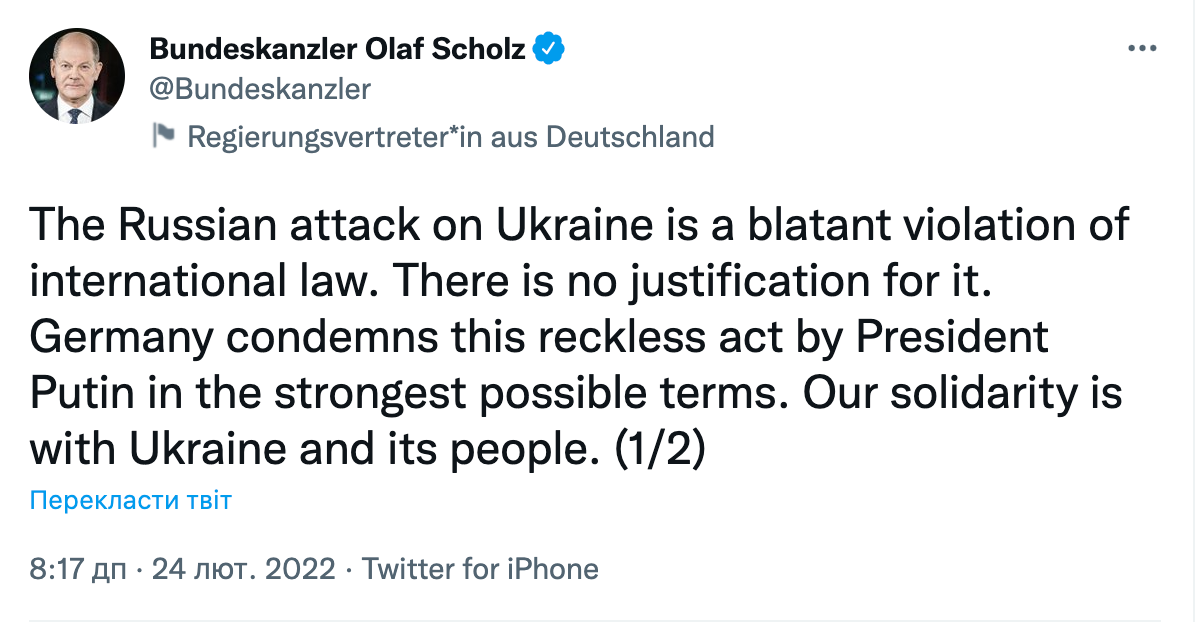Click 'The Russian attack' opening words

[225, 224]
